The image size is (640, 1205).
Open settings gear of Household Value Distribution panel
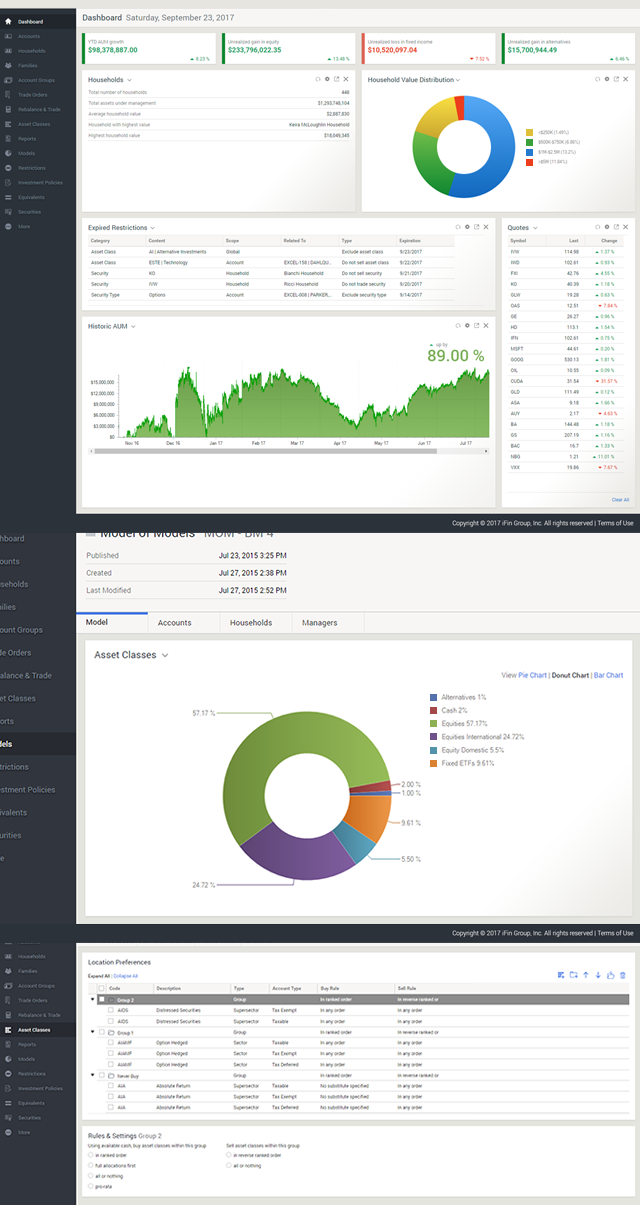(606, 79)
